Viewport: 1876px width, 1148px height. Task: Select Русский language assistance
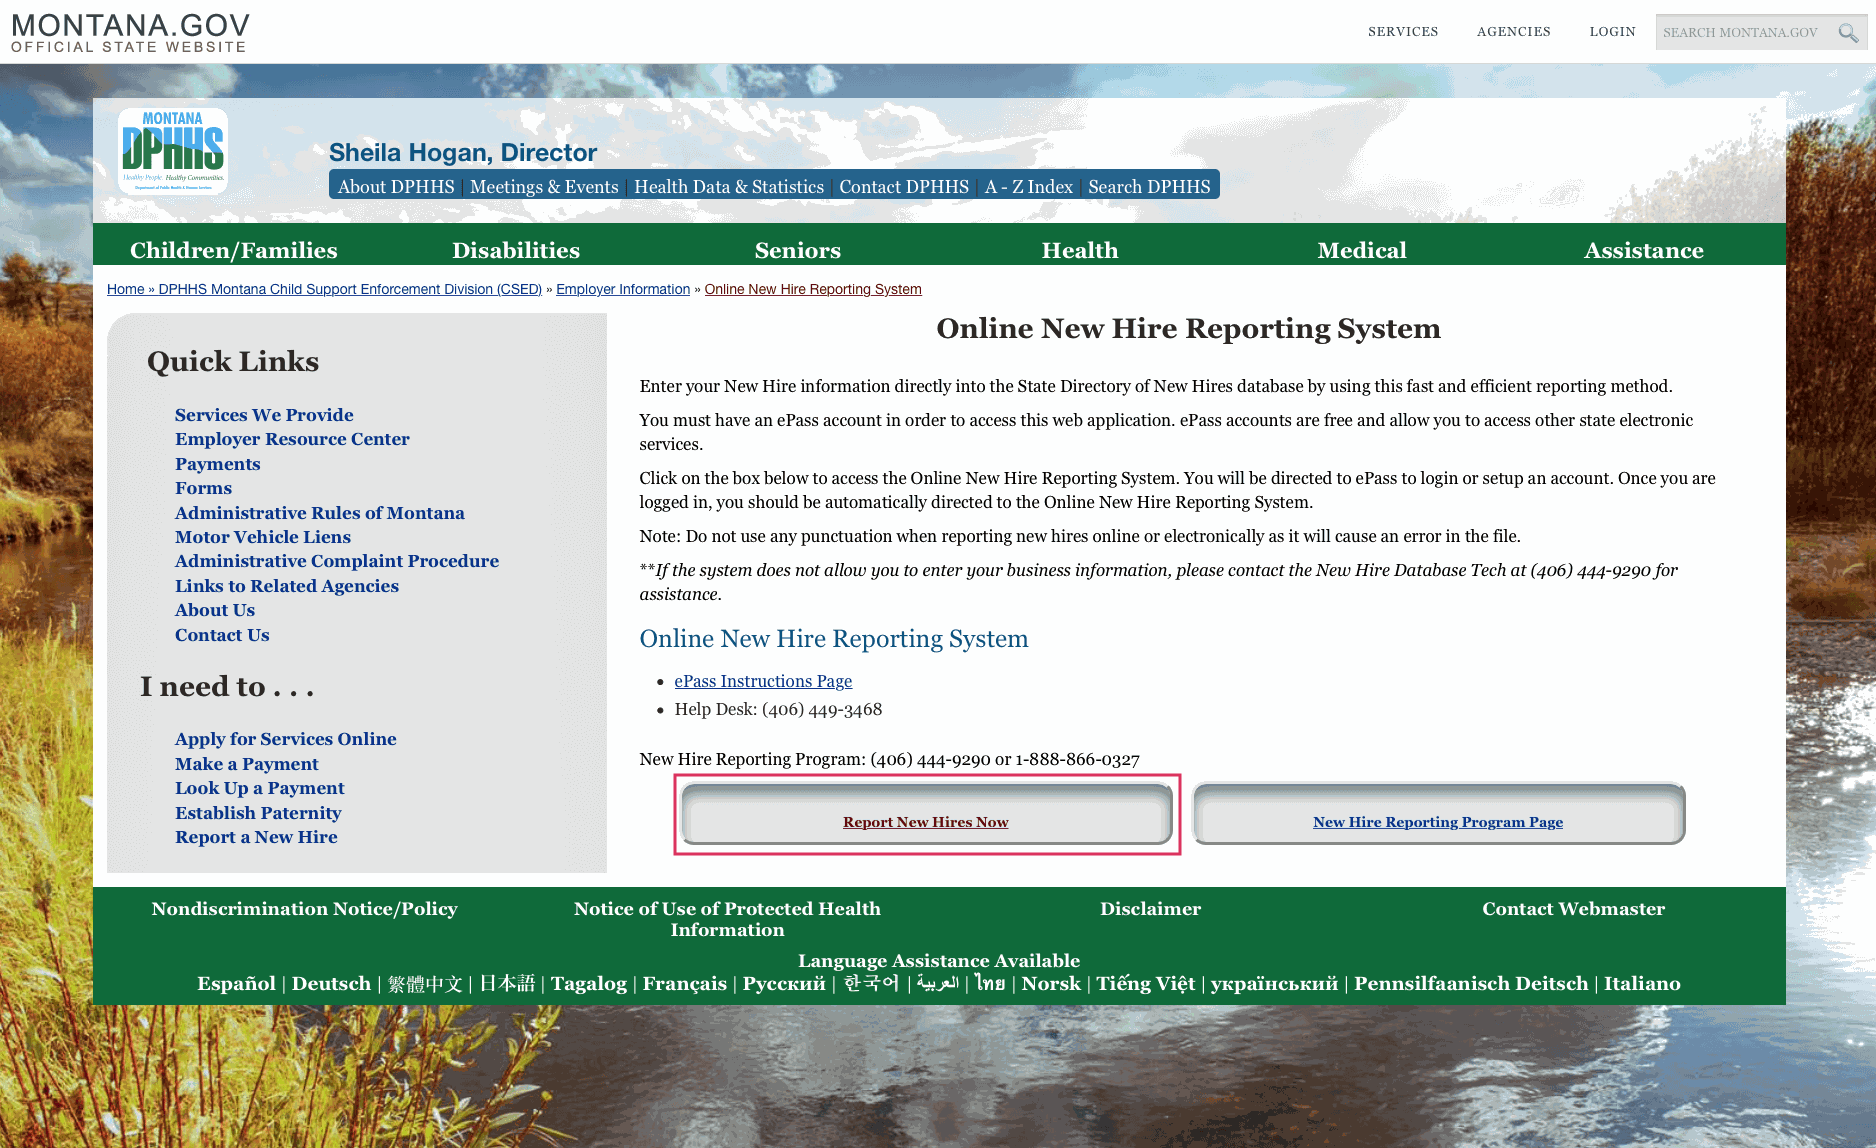coord(784,984)
